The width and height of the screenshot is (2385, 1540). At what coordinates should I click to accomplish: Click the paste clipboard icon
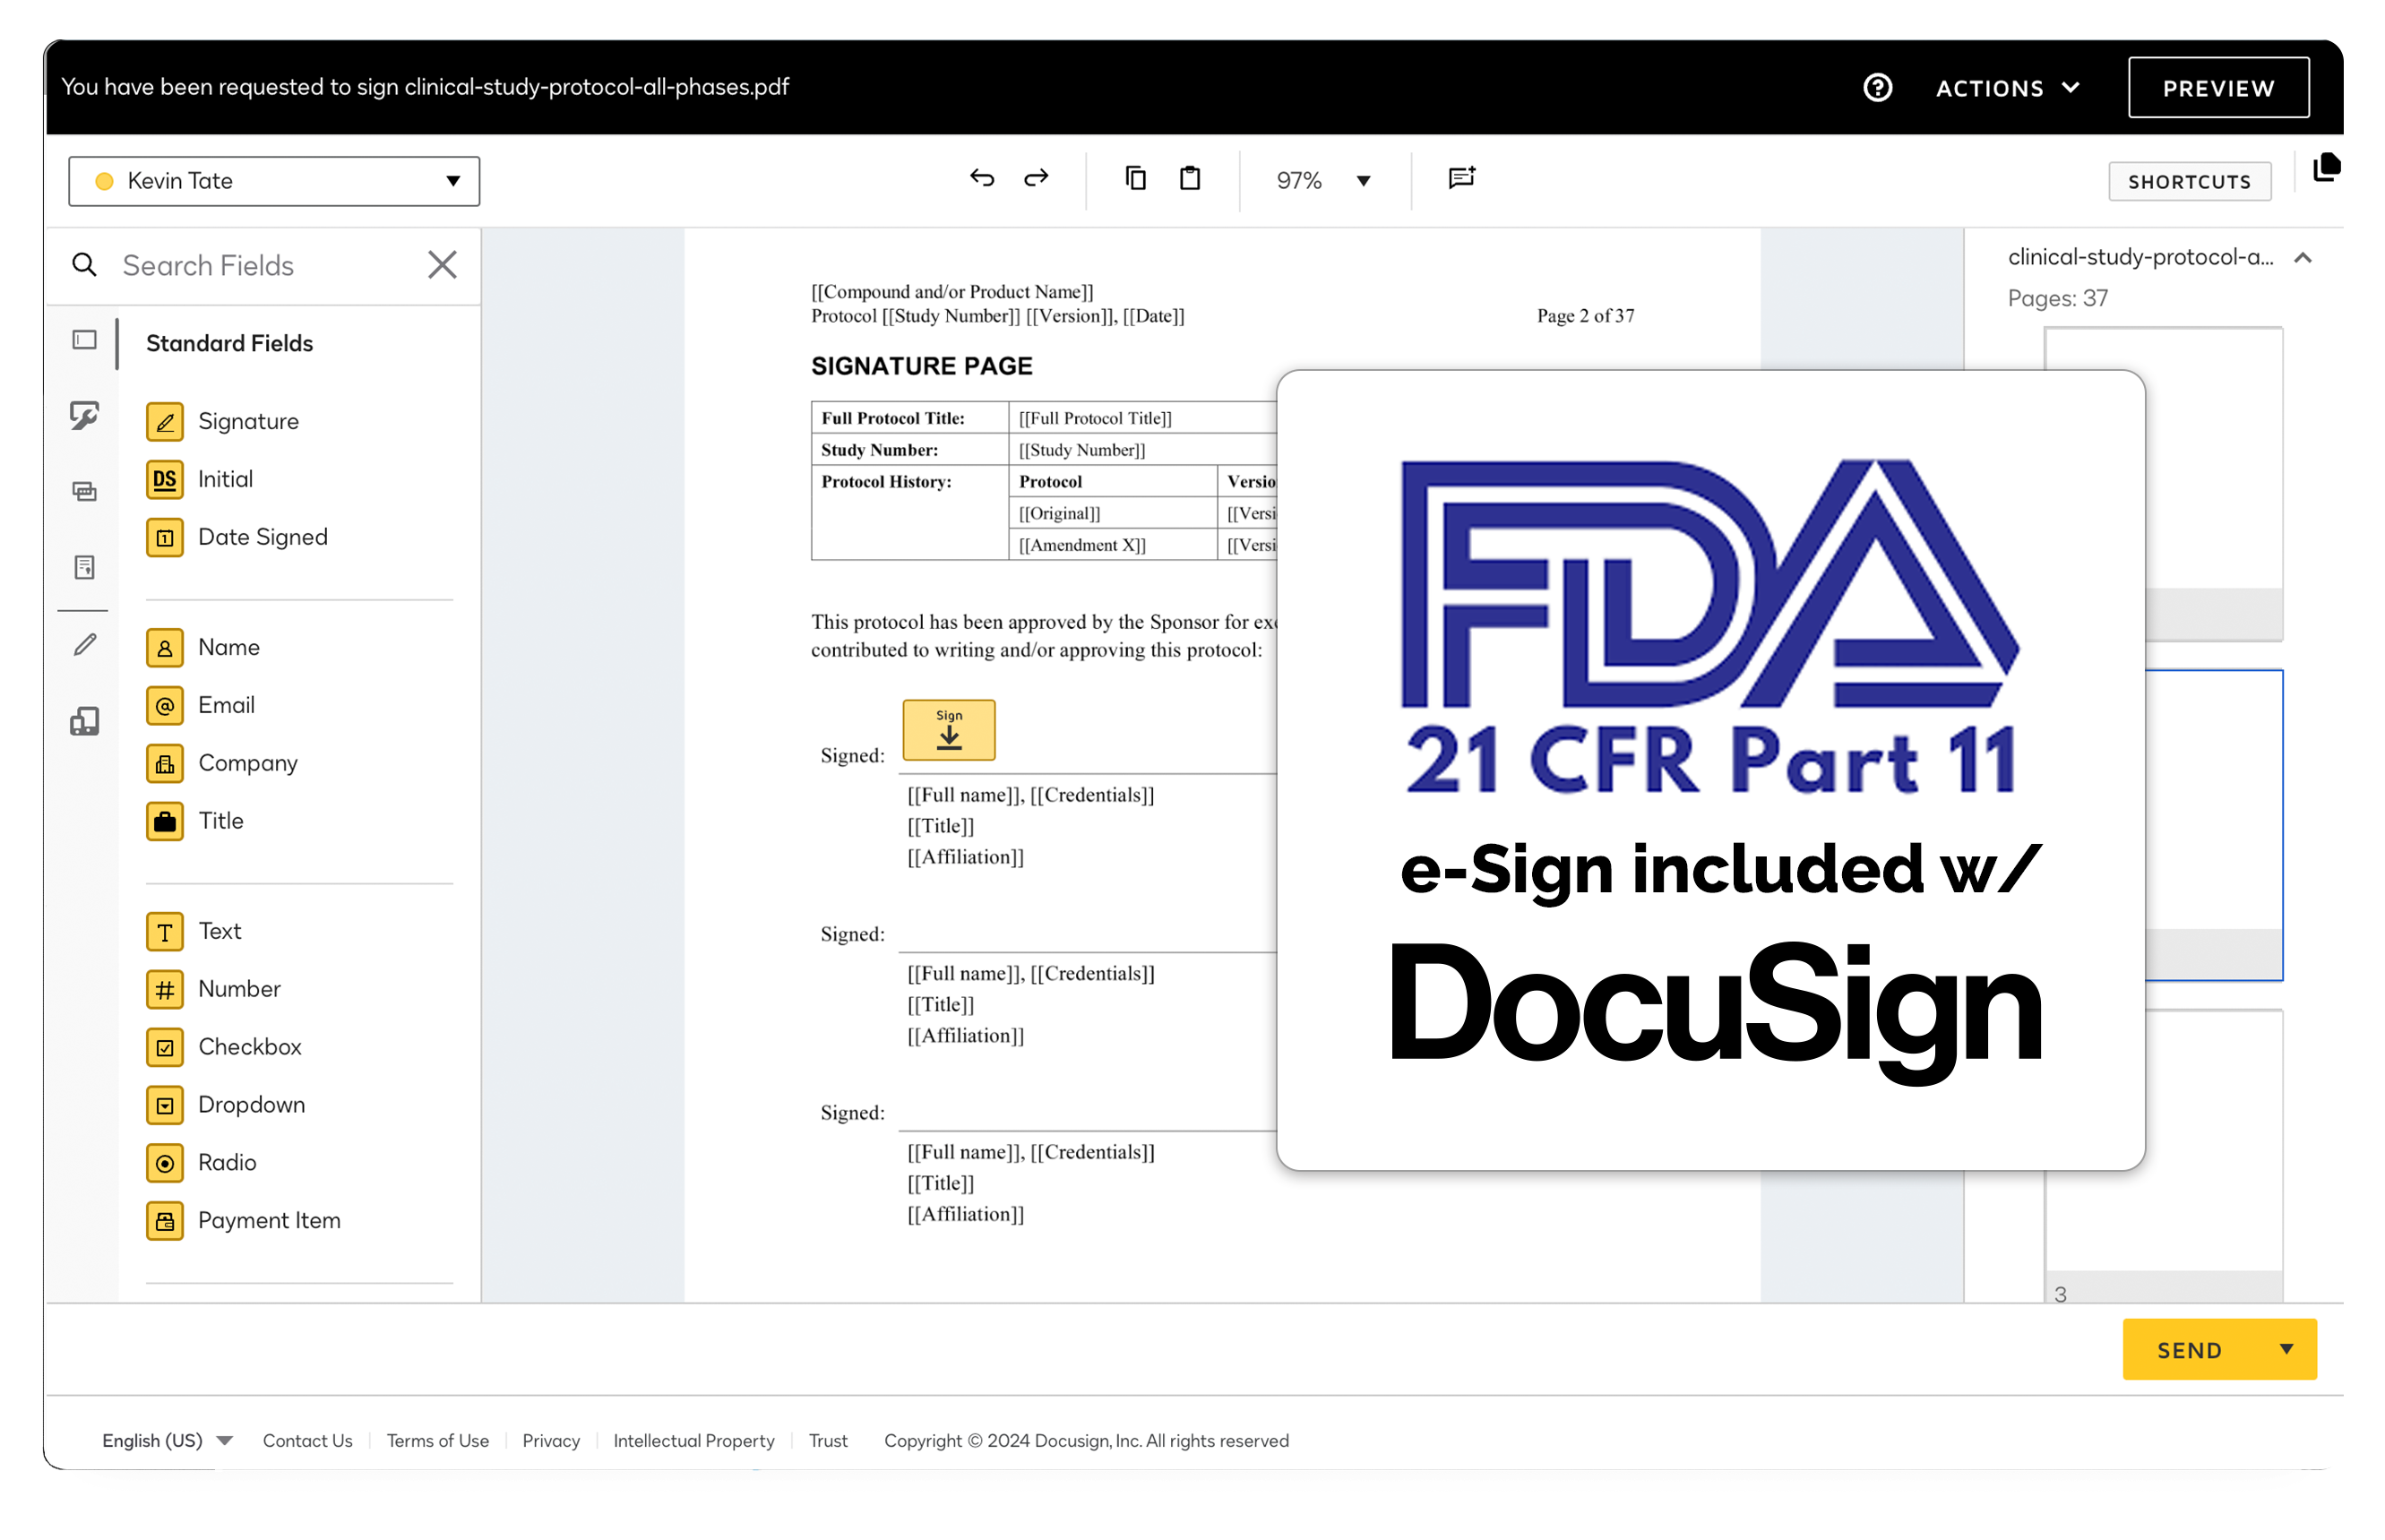1190,179
